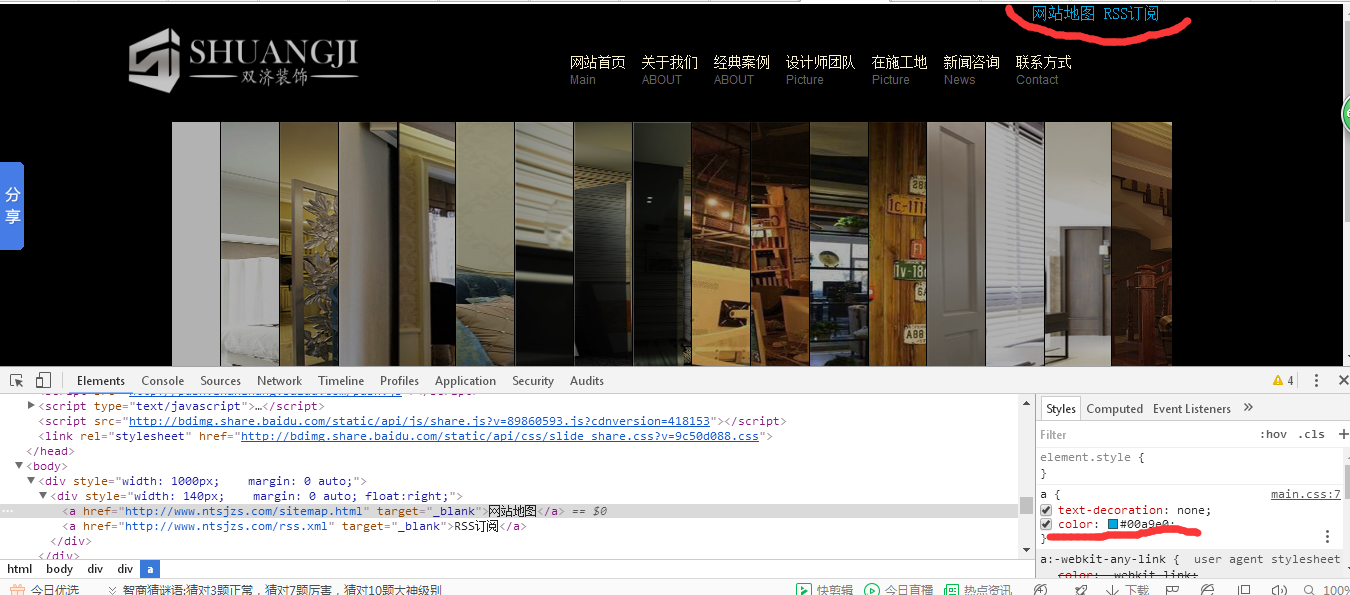
Task: Select the Styles sidebar tab
Action: point(1061,408)
